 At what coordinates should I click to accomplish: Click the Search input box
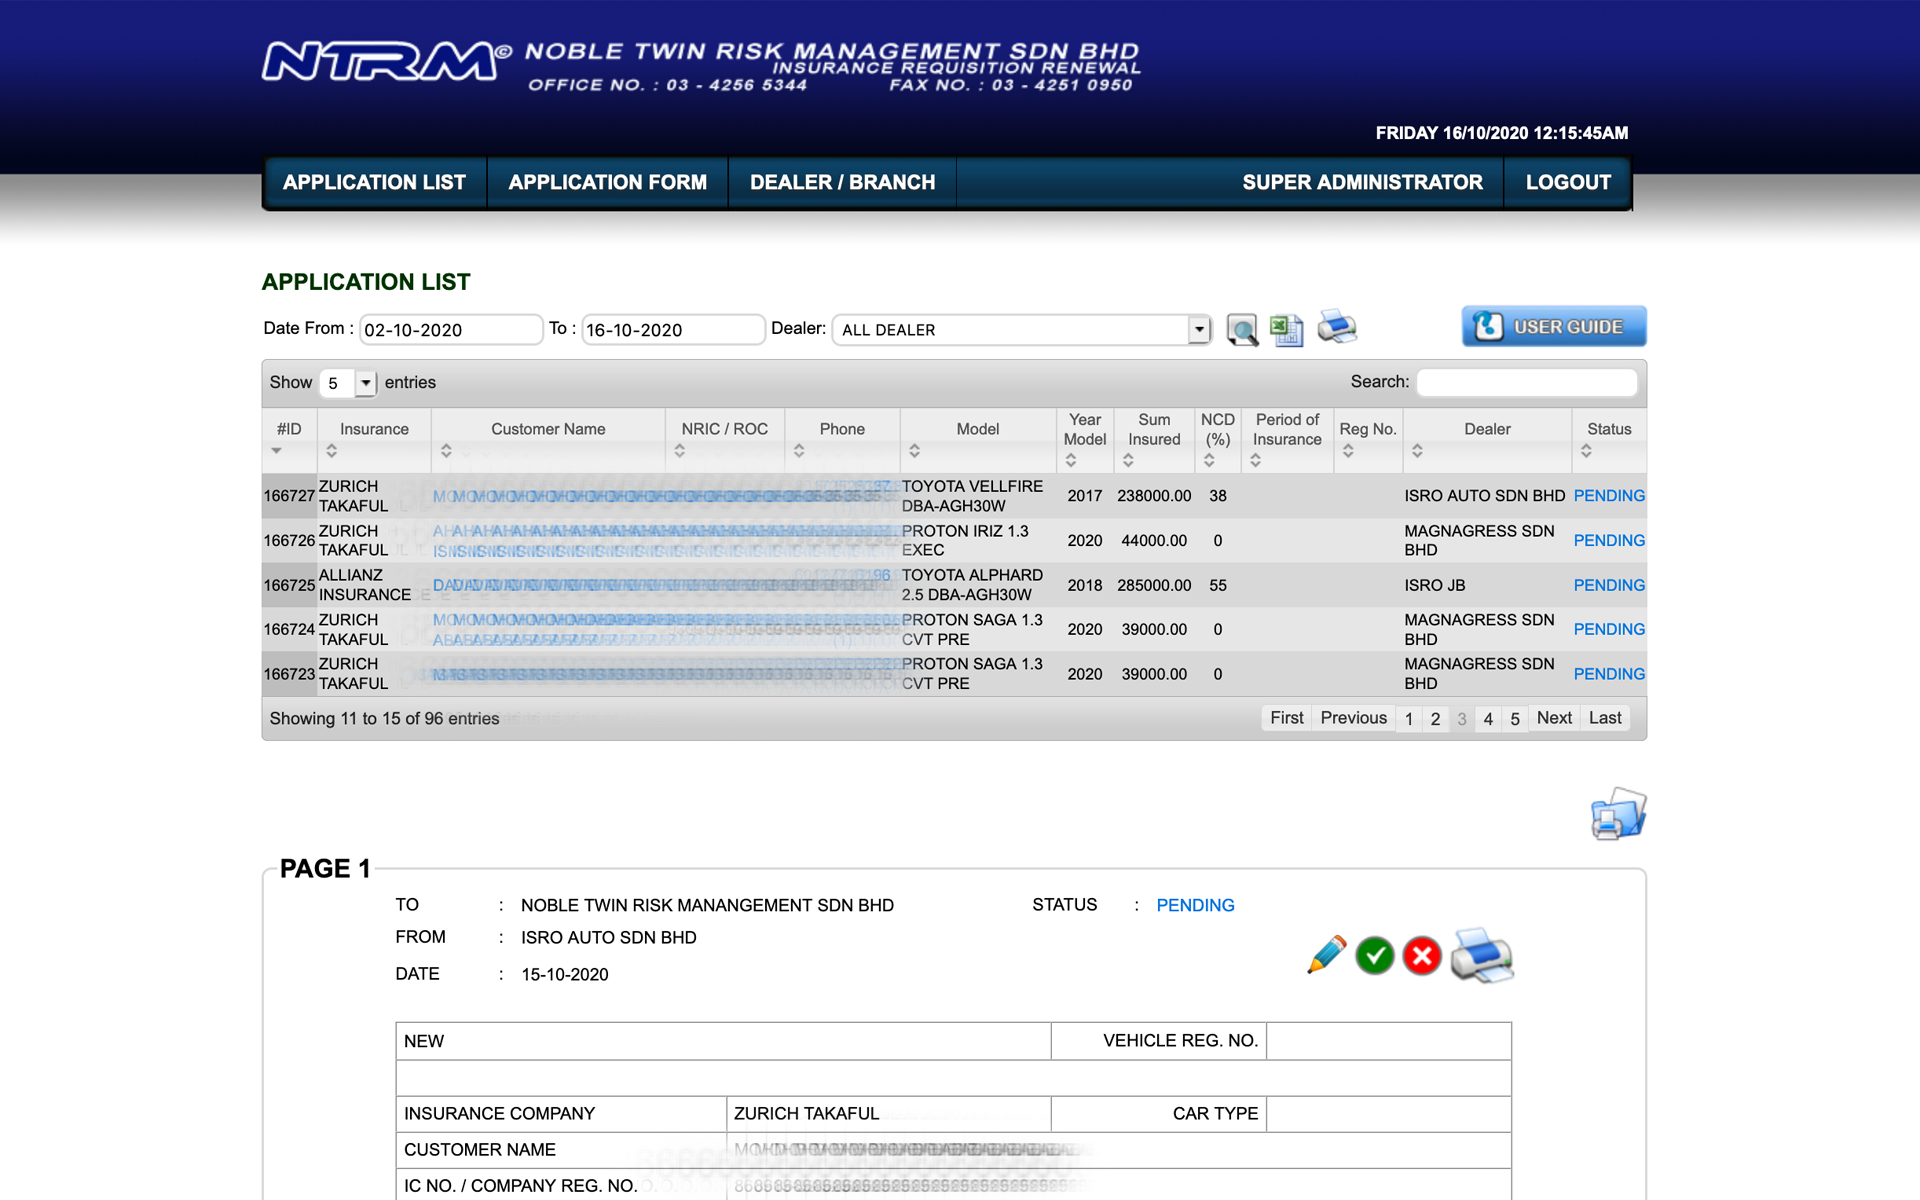1527,382
